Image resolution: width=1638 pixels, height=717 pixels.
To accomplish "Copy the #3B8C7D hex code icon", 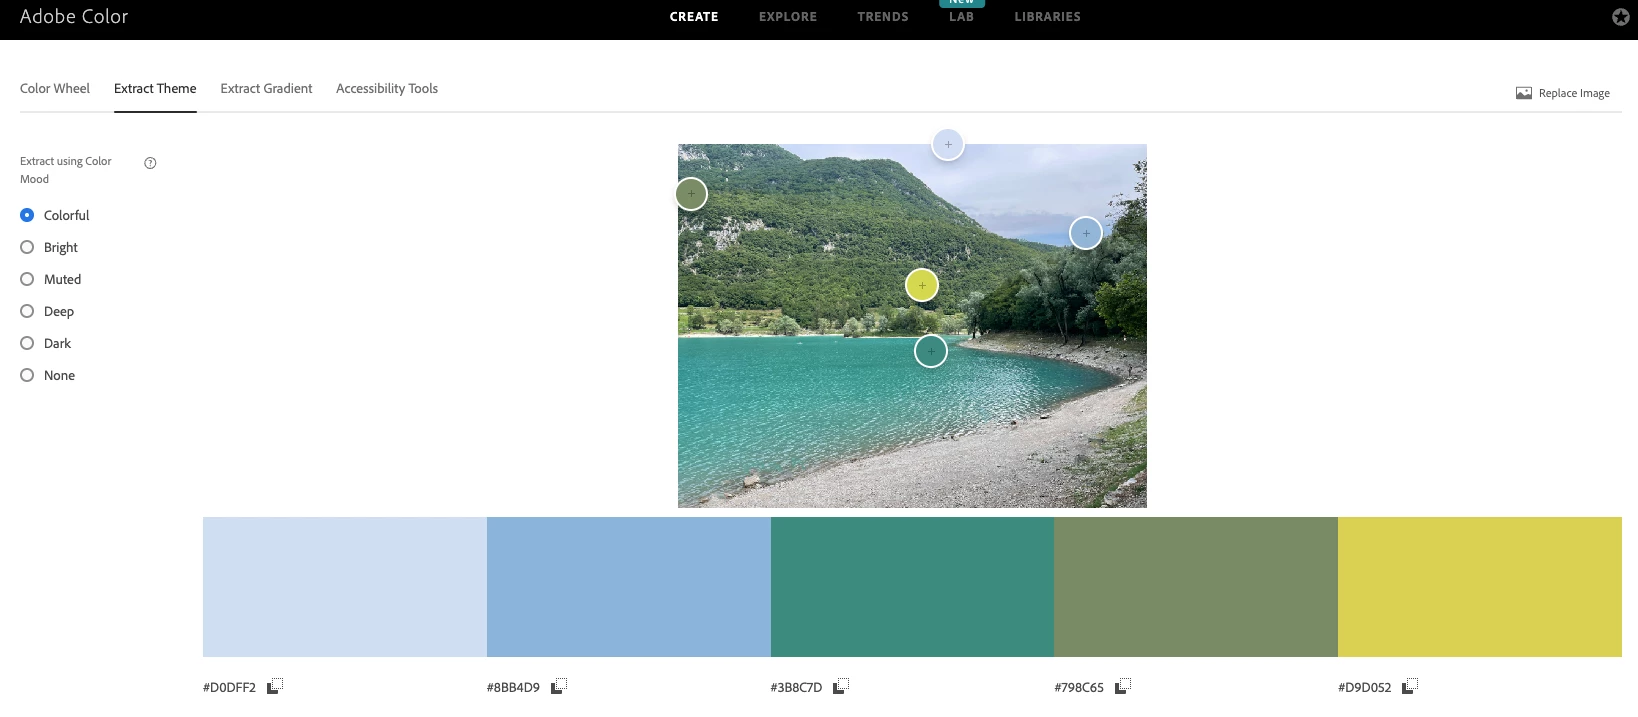I will click(x=841, y=686).
